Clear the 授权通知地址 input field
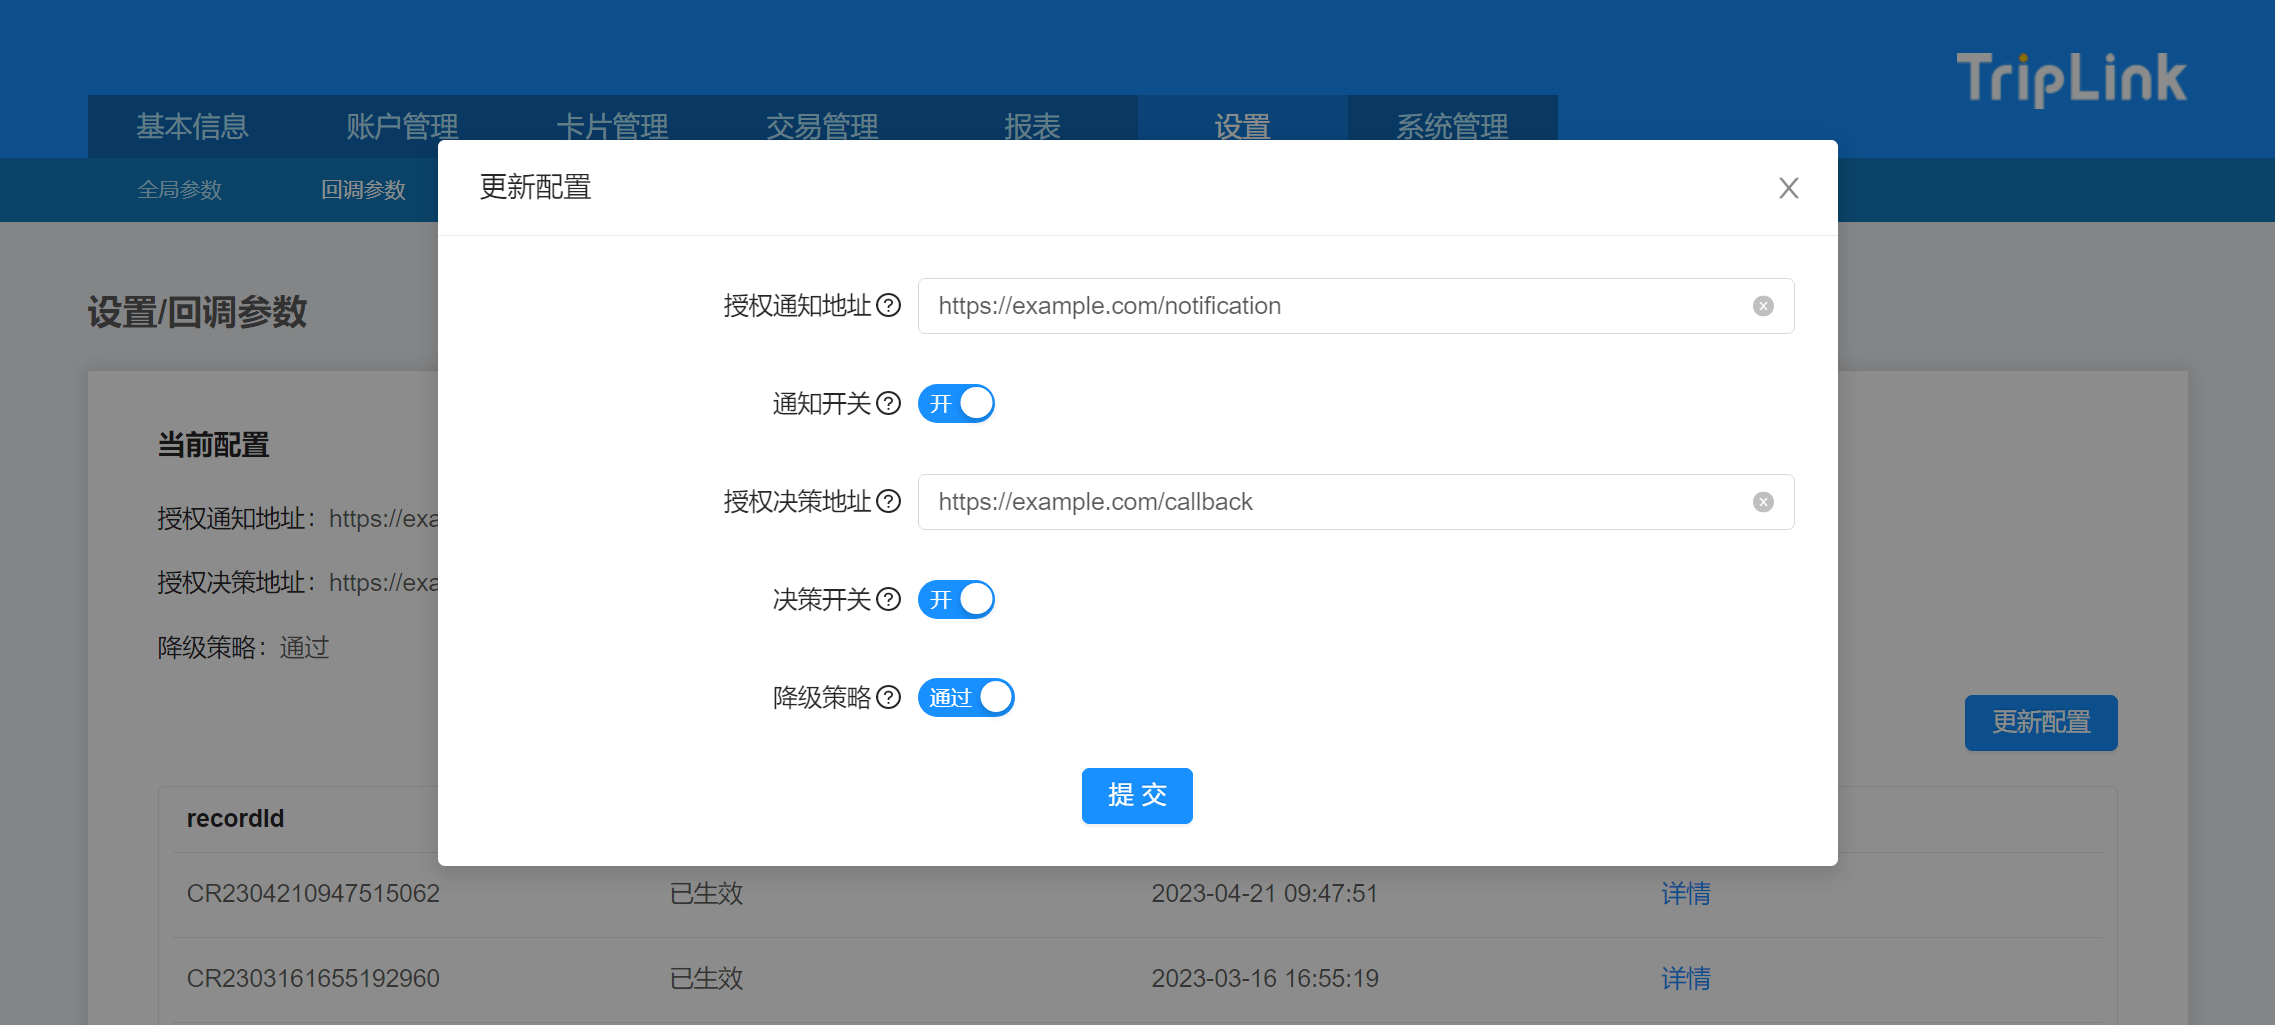Image resolution: width=2275 pixels, height=1025 pixels. pyautogui.click(x=1763, y=306)
